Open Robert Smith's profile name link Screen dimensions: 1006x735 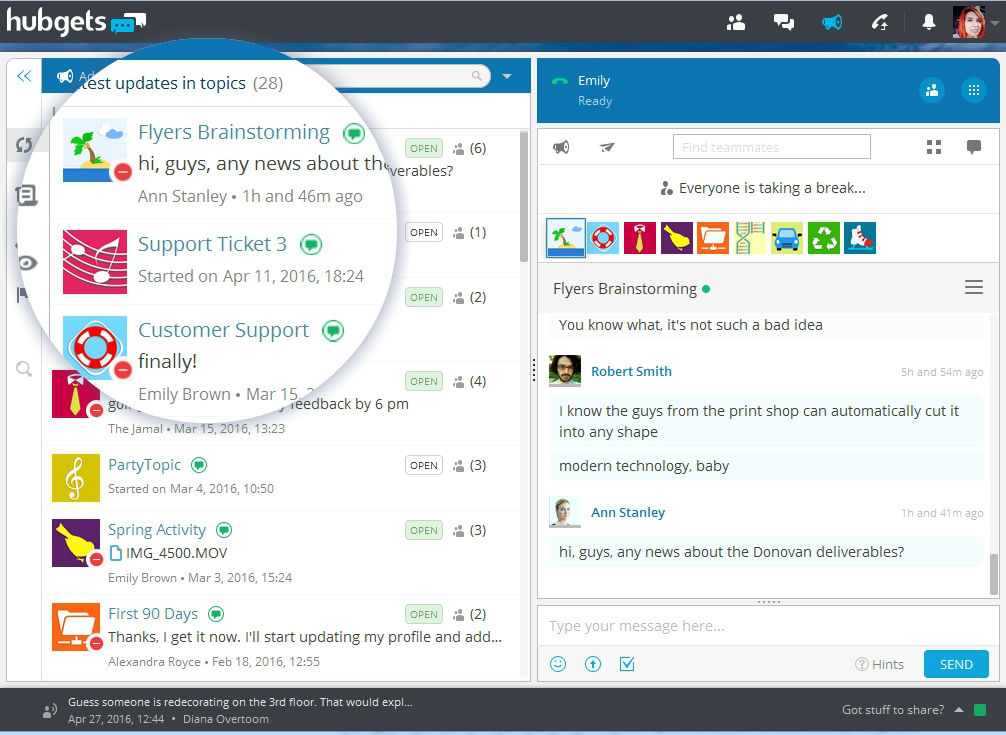[631, 371]
